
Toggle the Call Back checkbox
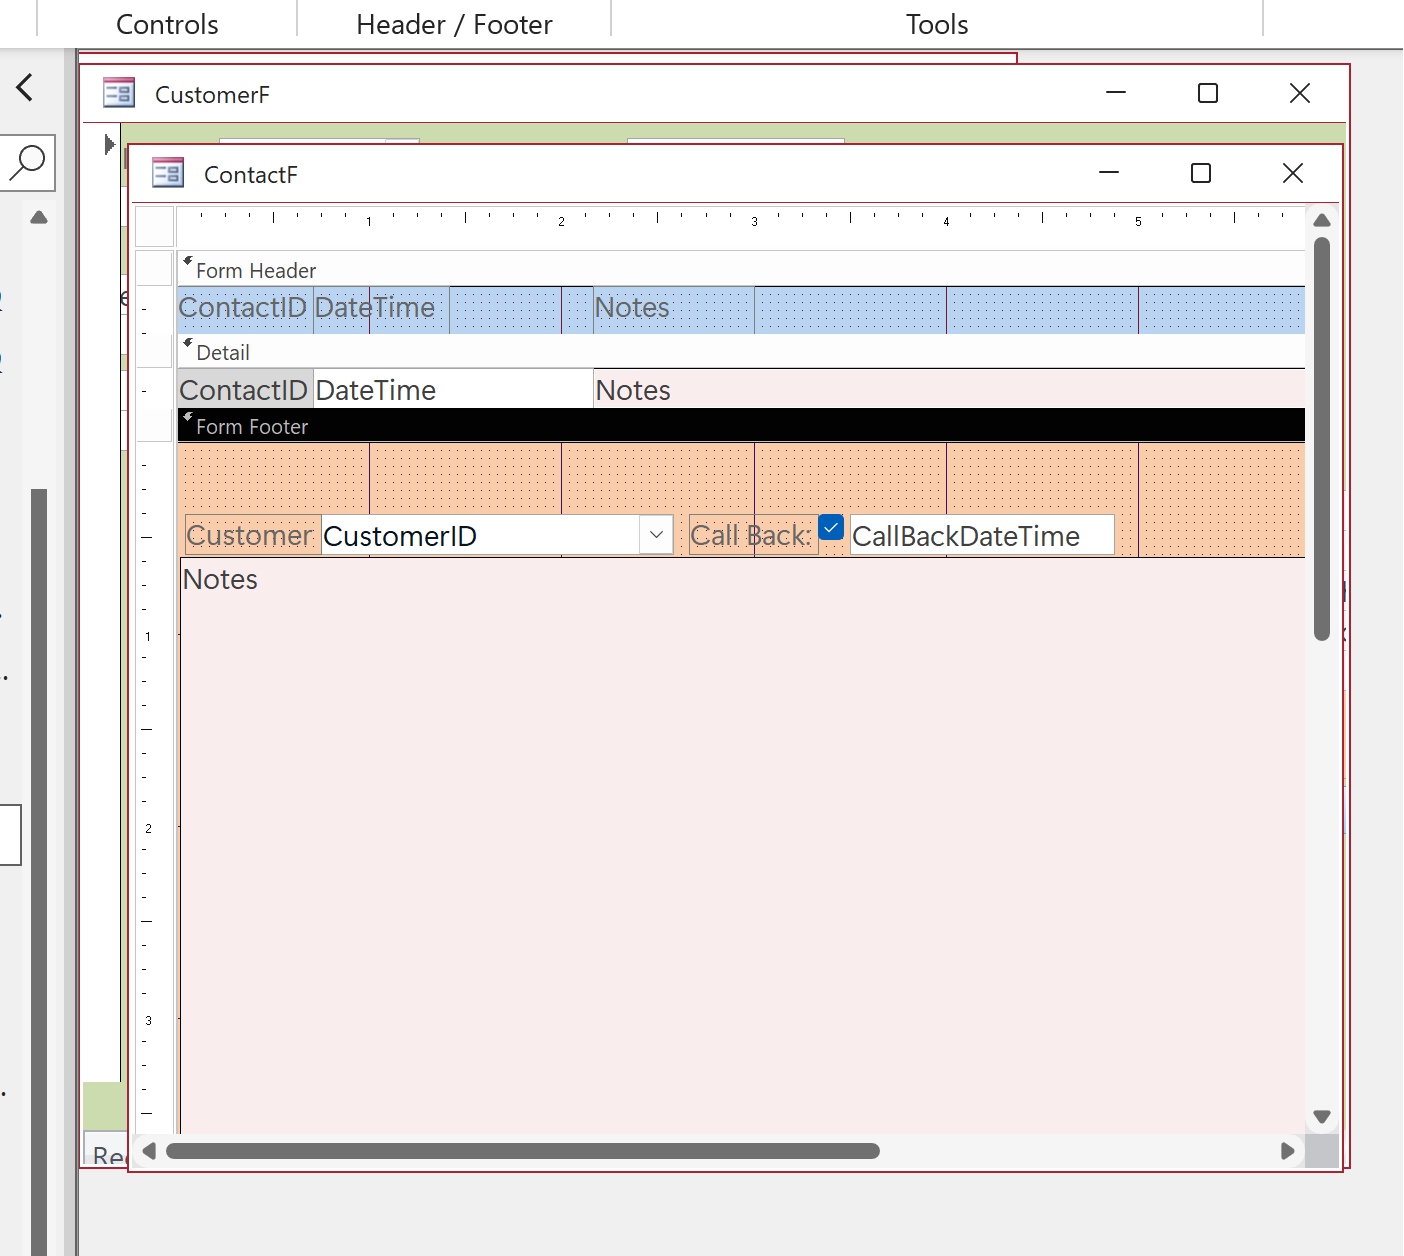pyautogui.click(x=830, y=527)
